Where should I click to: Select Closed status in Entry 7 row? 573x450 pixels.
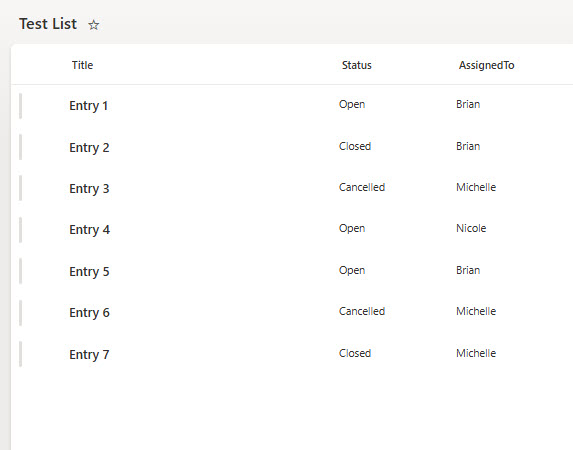coord(355,353)
